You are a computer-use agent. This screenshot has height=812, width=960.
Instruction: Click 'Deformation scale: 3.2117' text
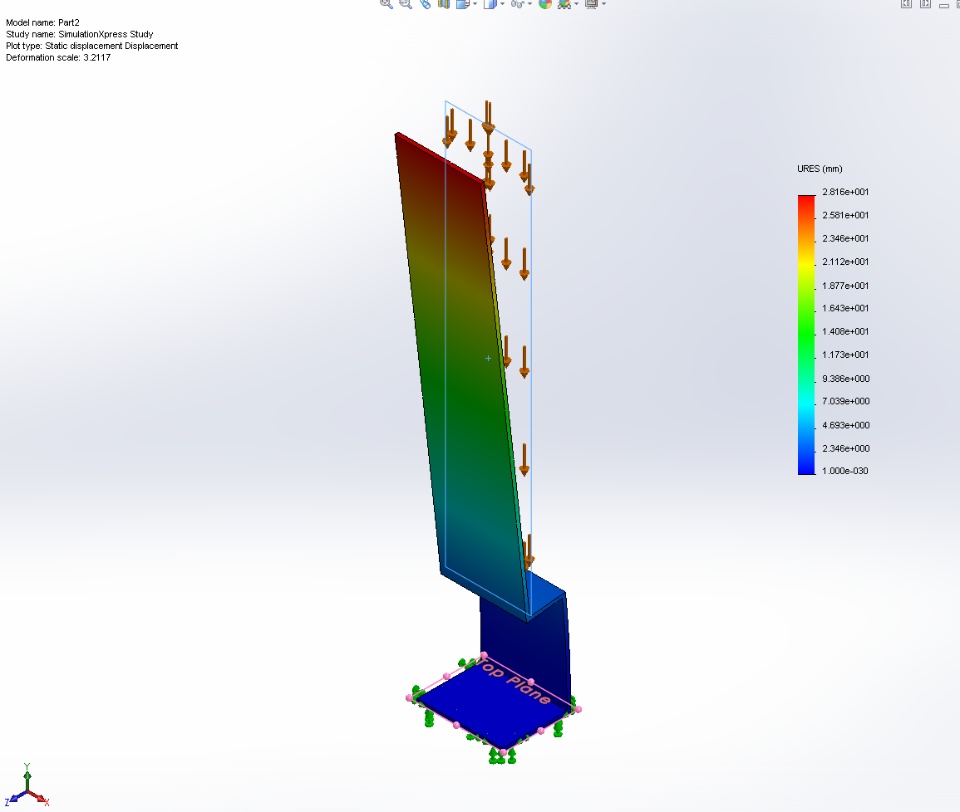click(x=58, y=58)
